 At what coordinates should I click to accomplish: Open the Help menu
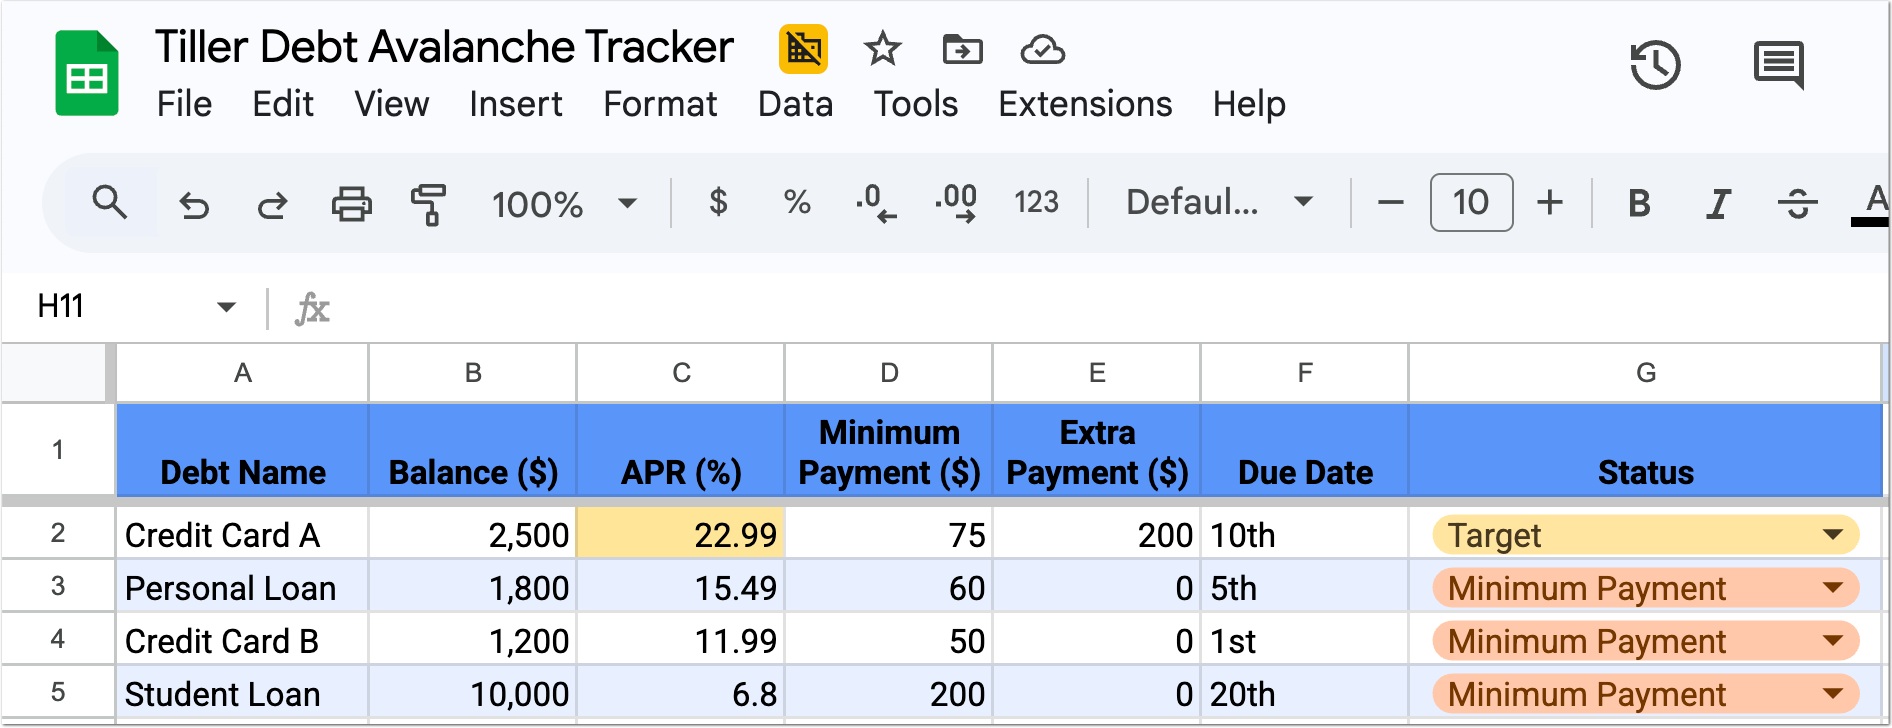1249,104
